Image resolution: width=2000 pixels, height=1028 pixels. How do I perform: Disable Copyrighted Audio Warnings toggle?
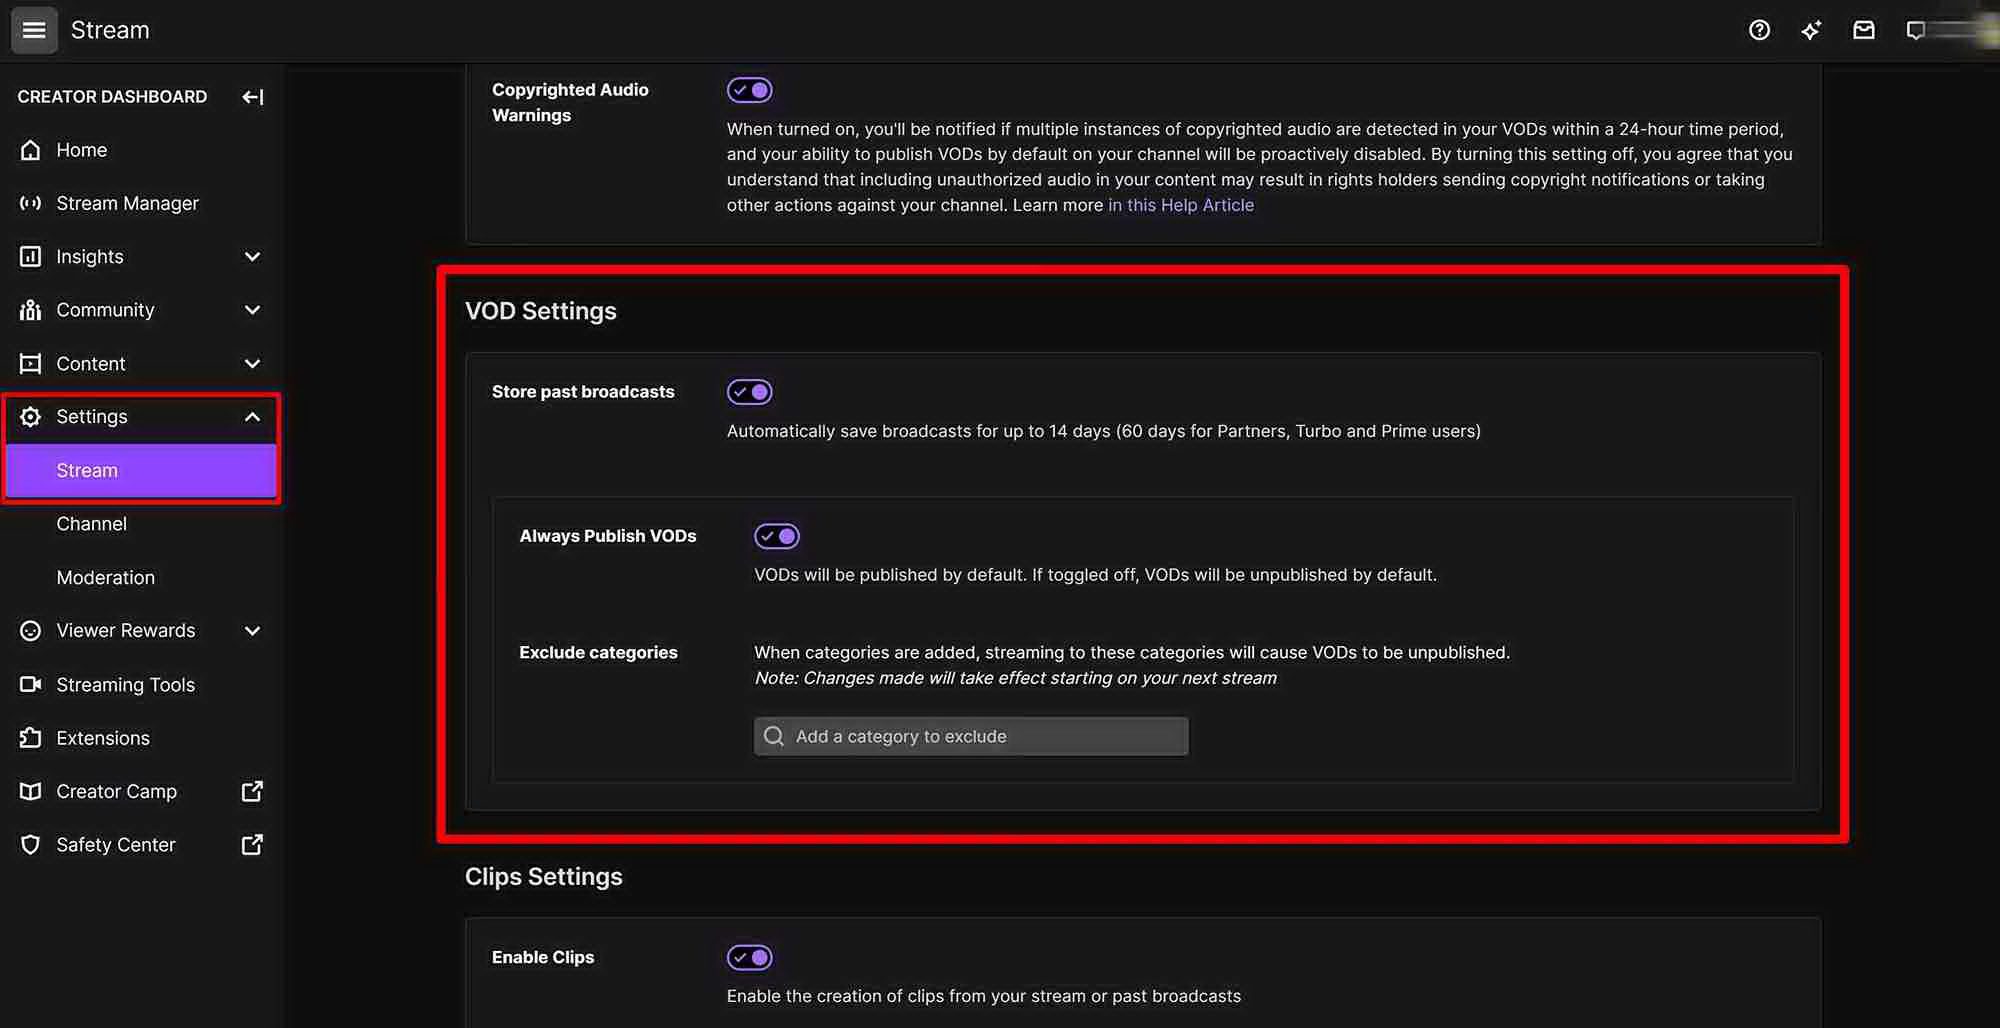click(x=750, y=90)
